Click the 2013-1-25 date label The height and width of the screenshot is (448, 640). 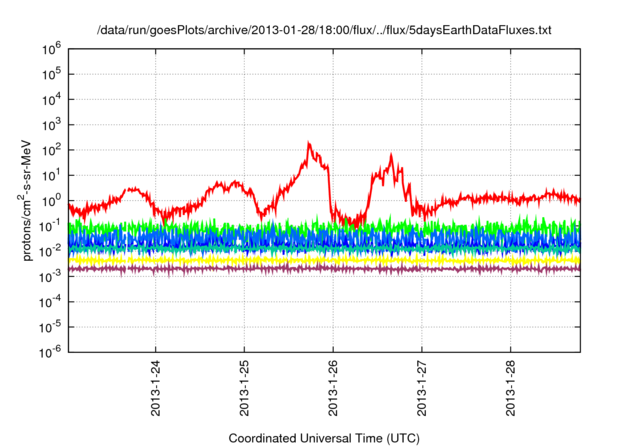(244, 388)
